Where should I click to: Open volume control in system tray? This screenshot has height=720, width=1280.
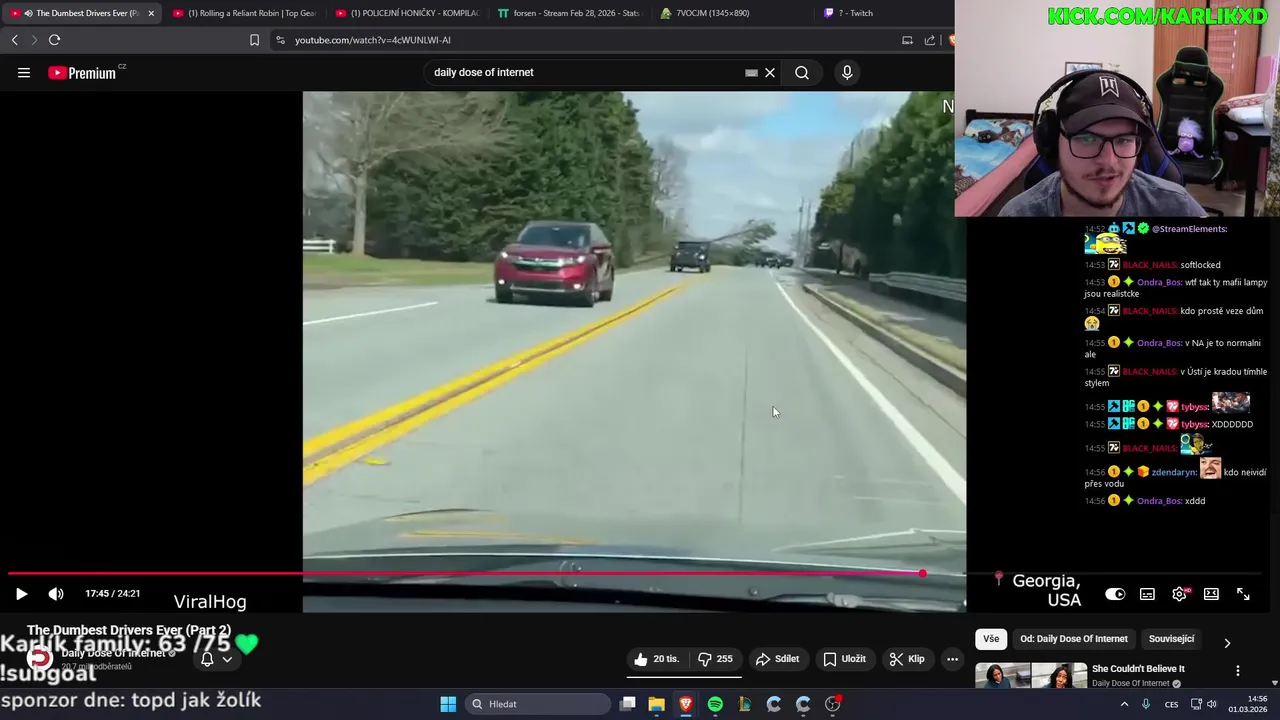[1213, 704]
